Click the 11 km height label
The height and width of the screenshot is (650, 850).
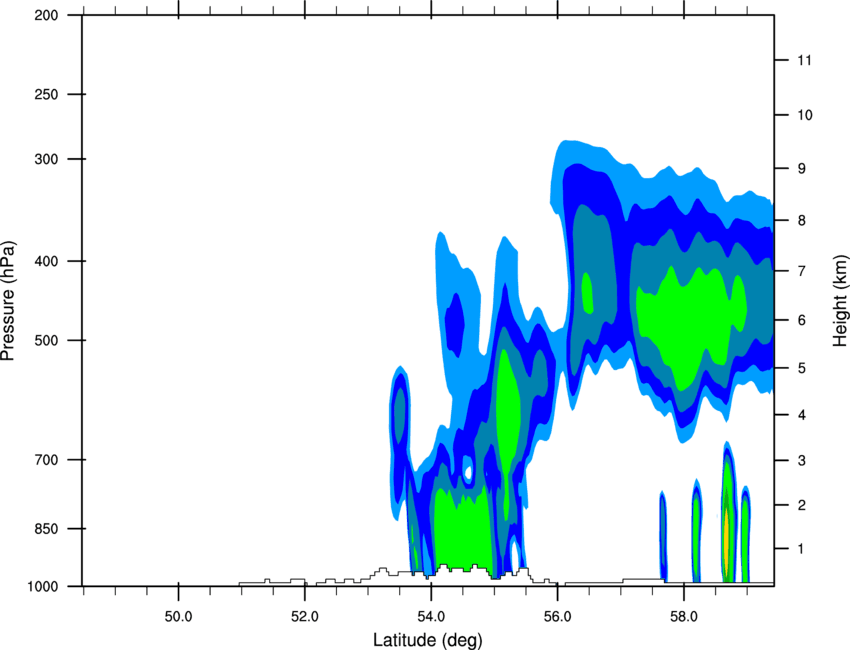[805, 60]
